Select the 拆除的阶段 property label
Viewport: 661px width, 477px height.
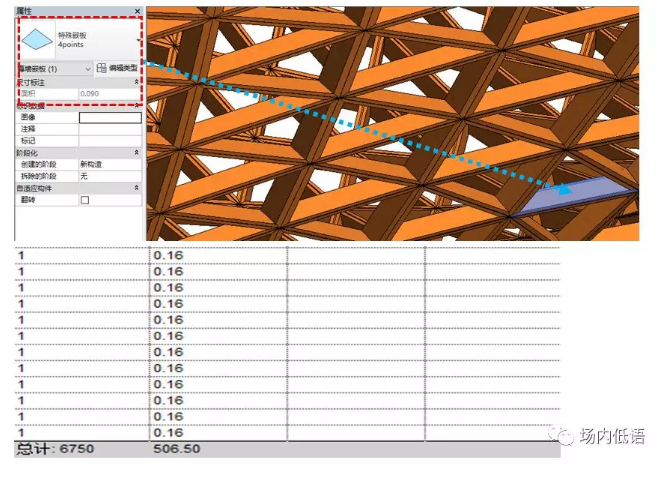pos(38,176)
